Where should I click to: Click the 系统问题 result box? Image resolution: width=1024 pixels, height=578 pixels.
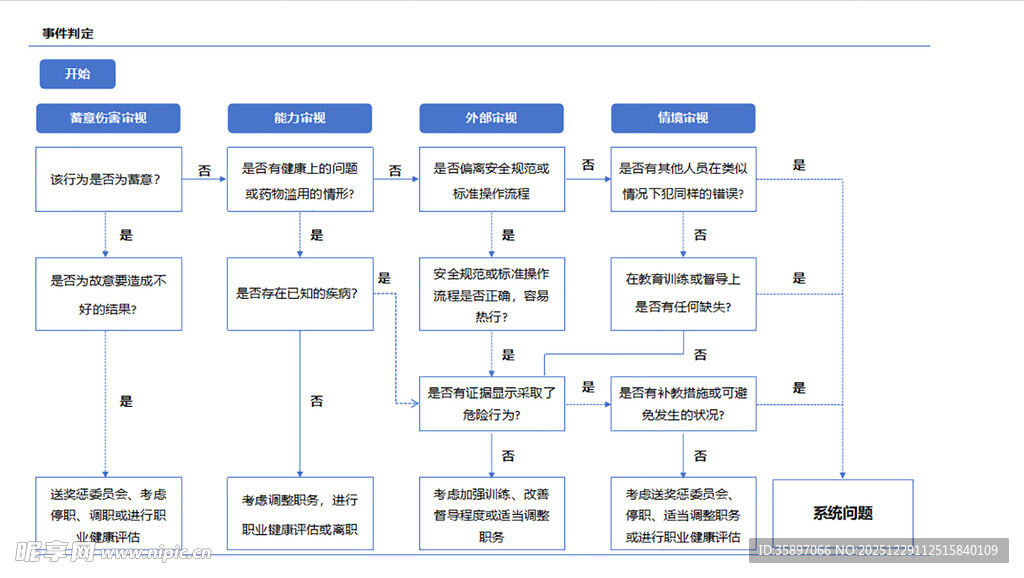(x=842, y=513)
